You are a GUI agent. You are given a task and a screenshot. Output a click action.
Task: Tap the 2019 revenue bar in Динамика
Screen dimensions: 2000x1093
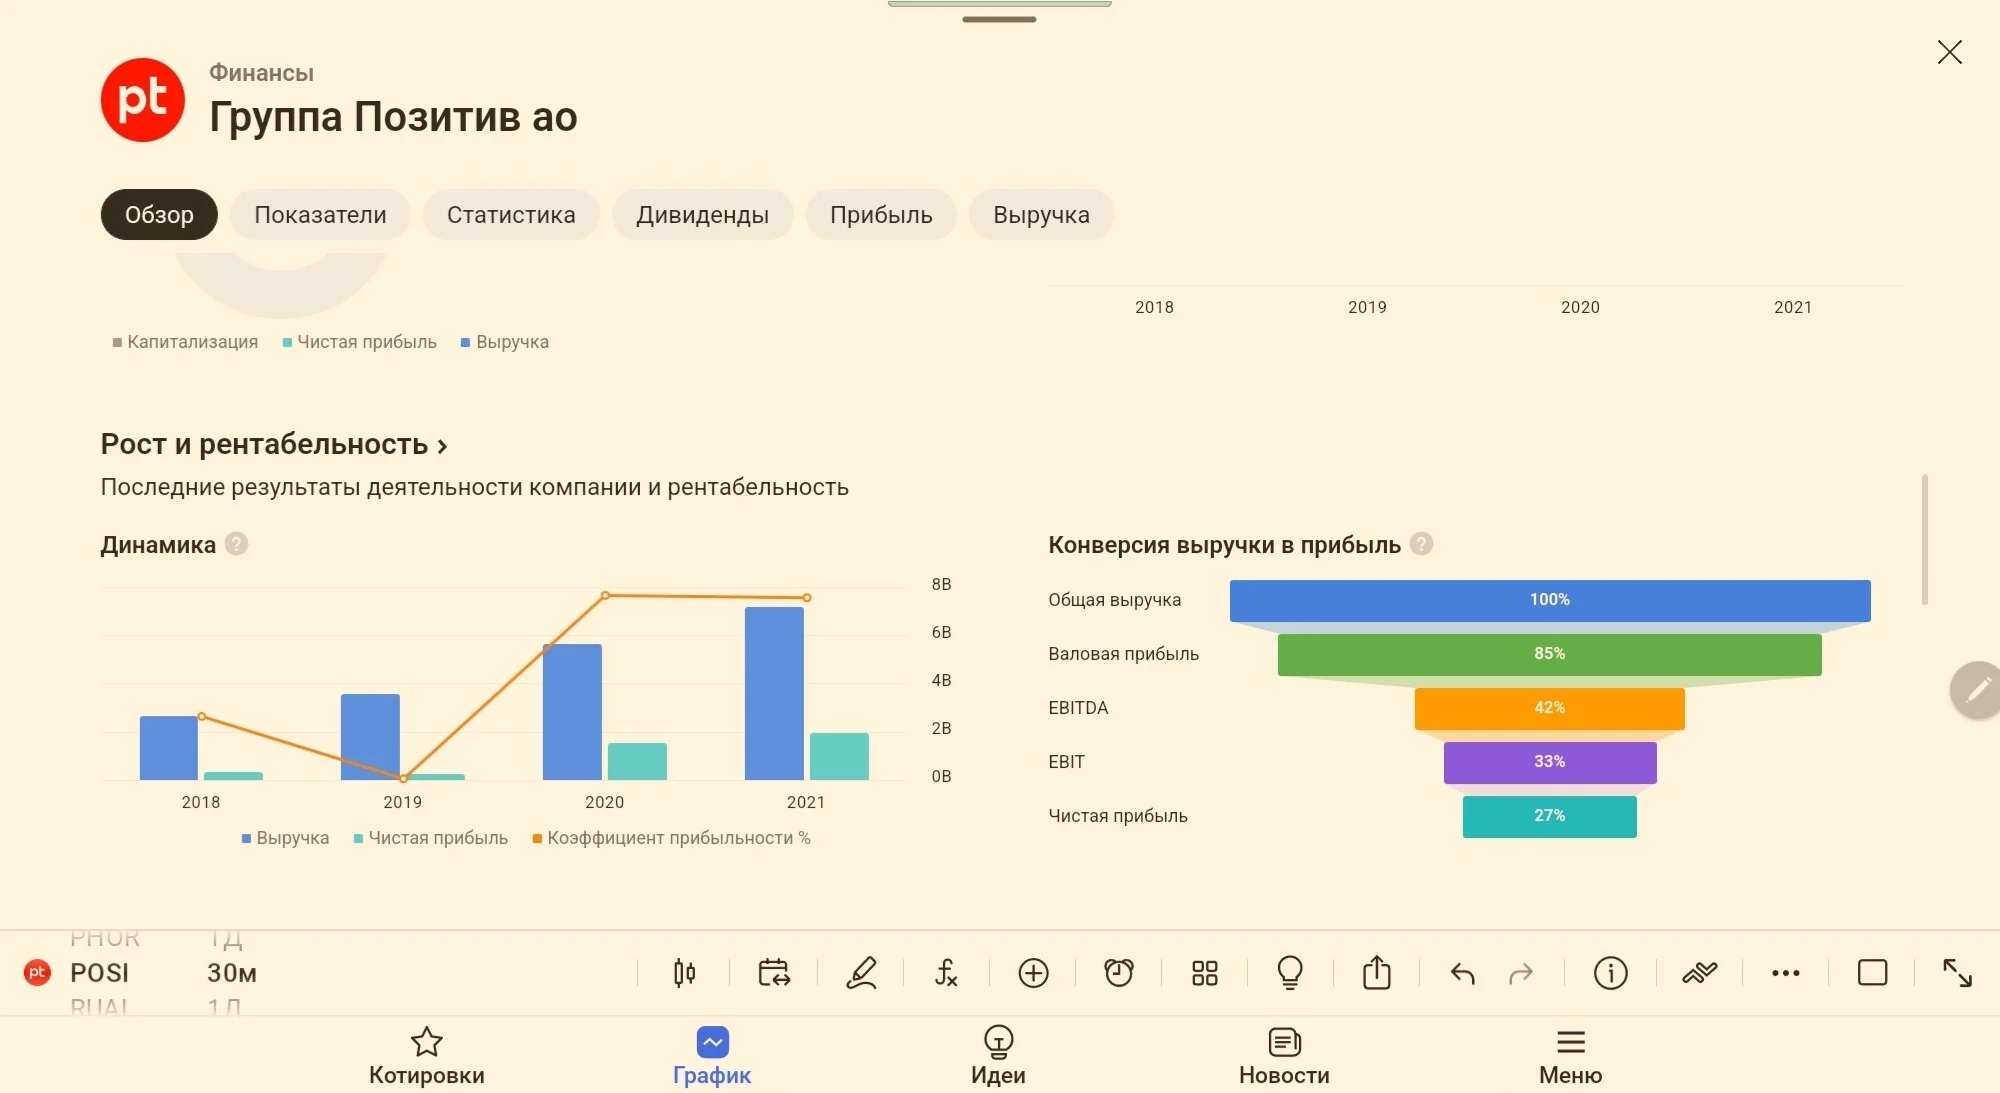point(370,737)
